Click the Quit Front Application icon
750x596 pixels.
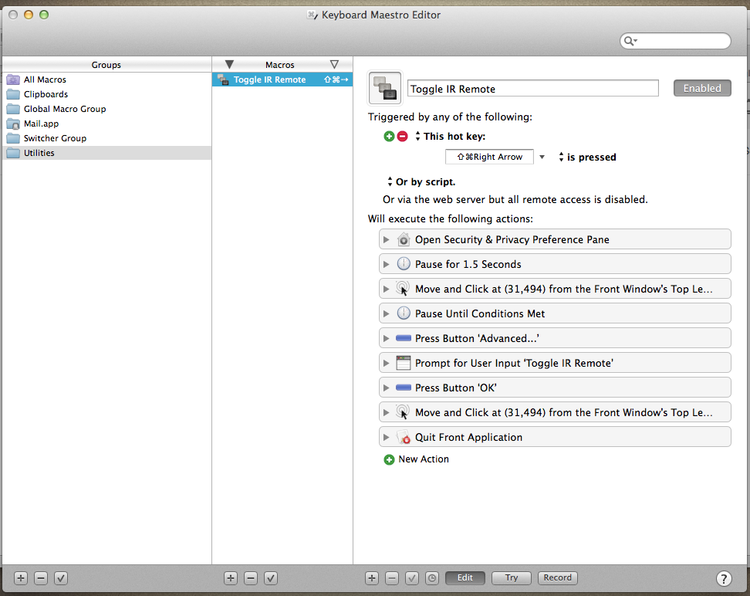point(404,437)
